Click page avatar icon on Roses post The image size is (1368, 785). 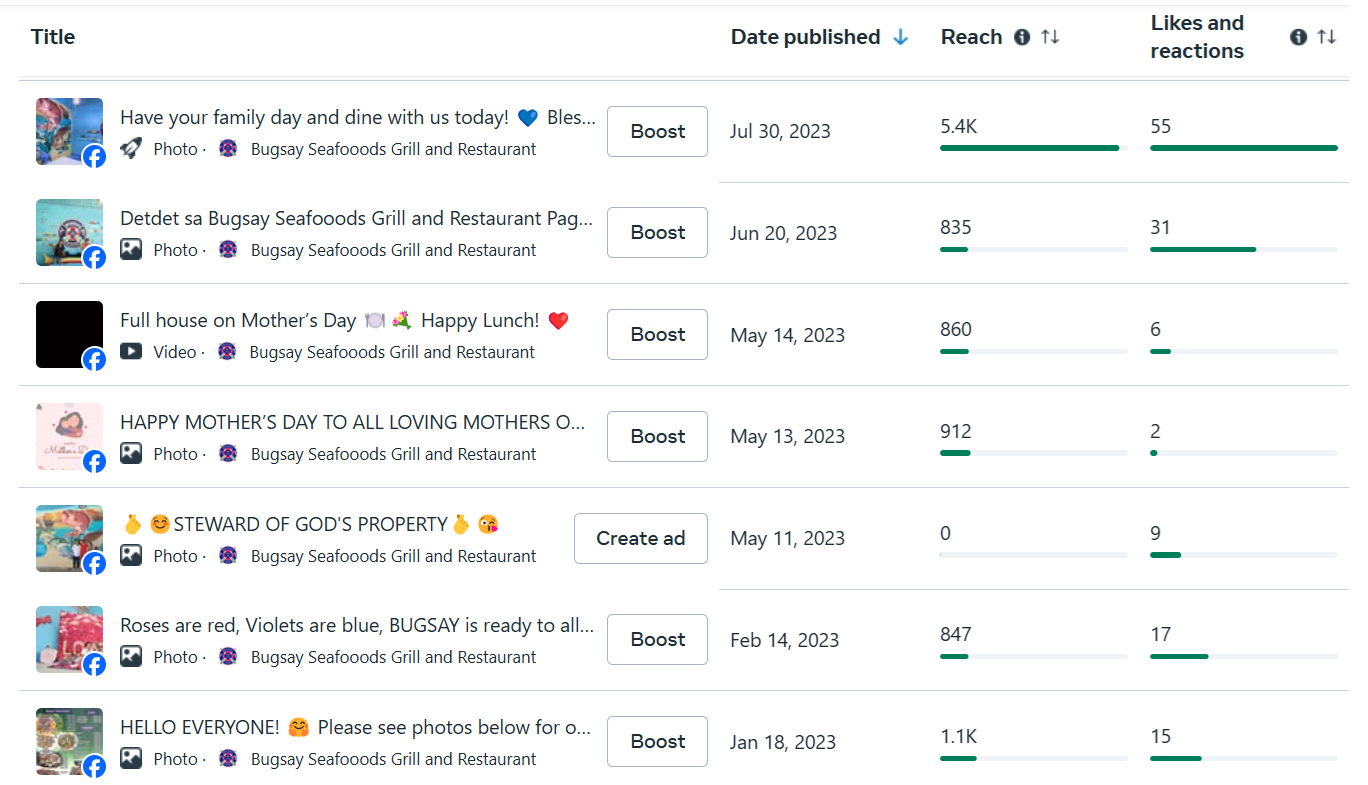(228, 657)
